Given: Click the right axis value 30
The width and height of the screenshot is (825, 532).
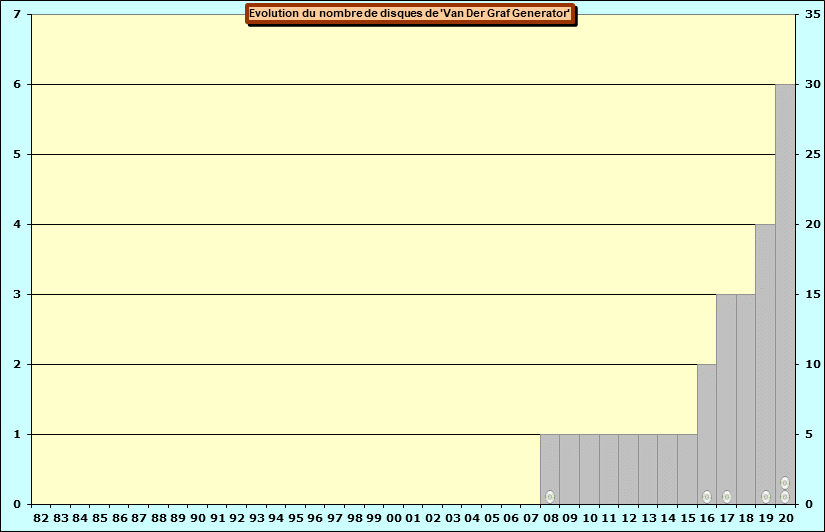Looking at the screenshot, I should point(813,84).
